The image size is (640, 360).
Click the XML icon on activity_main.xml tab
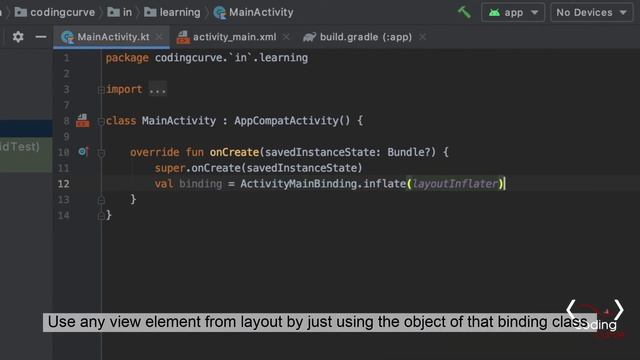click(183, 37)
